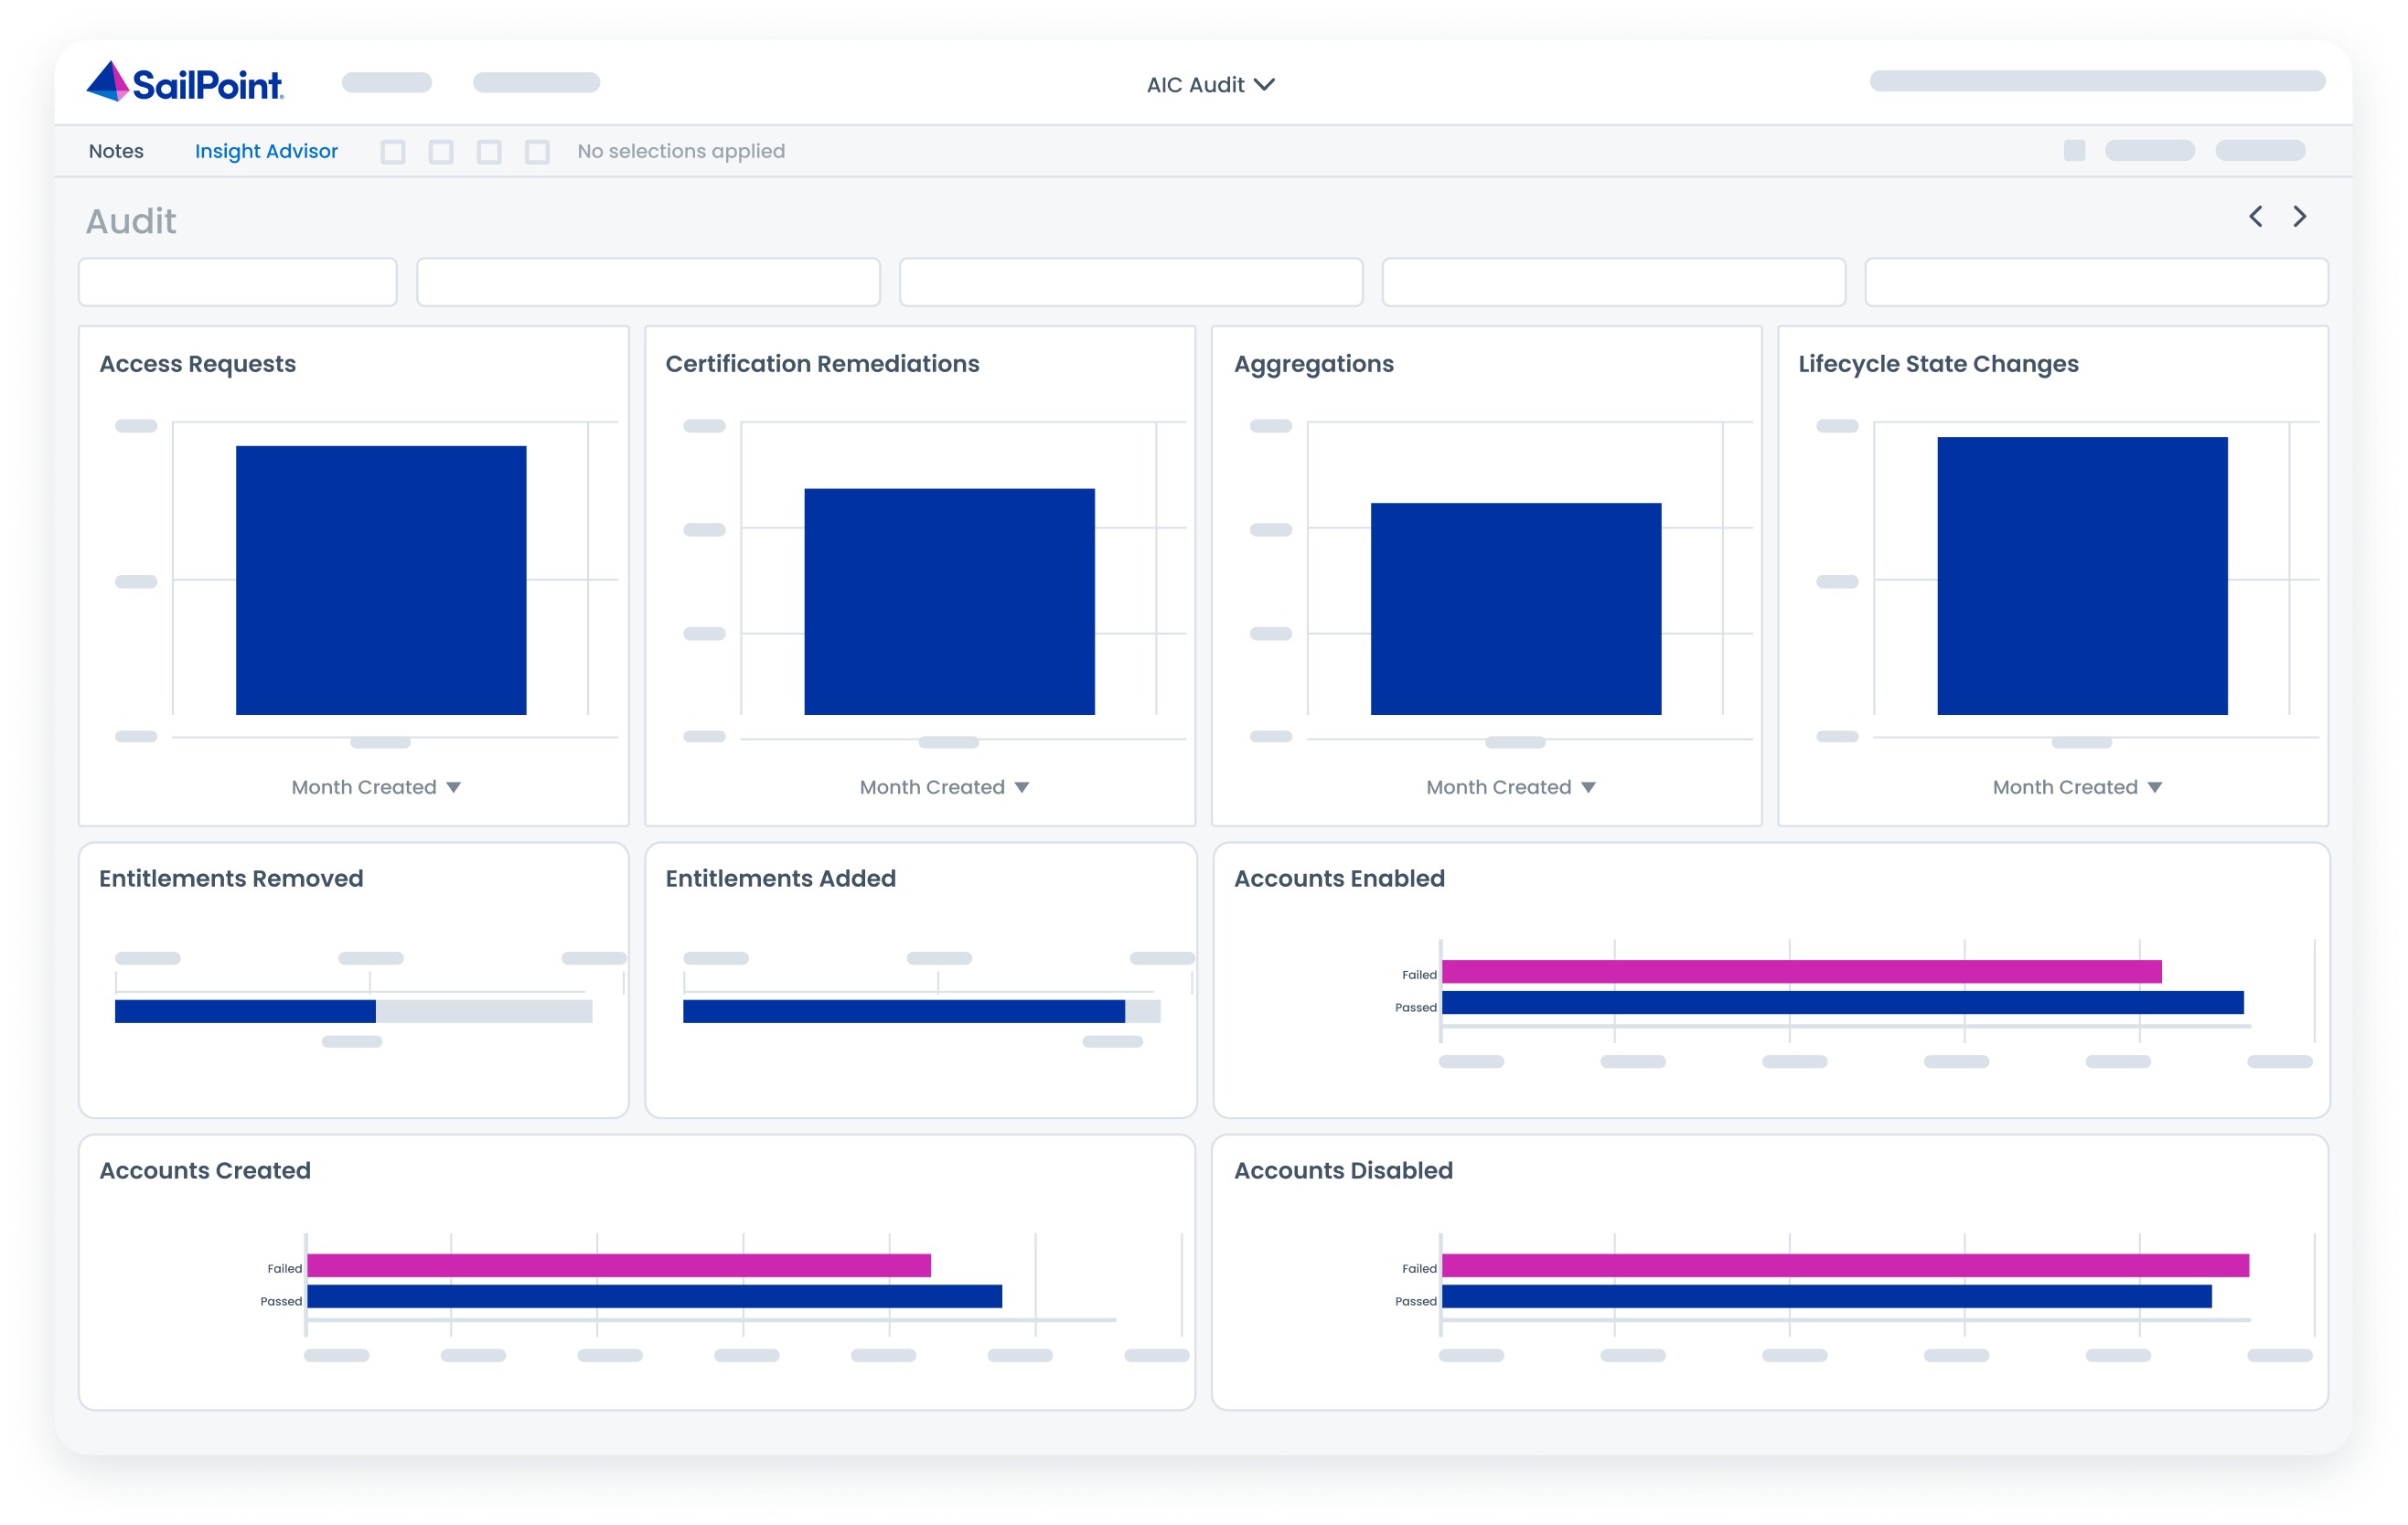Click fourth selection tool square icon
The width and height of the screenshot is (2408, 1525).
537,152
